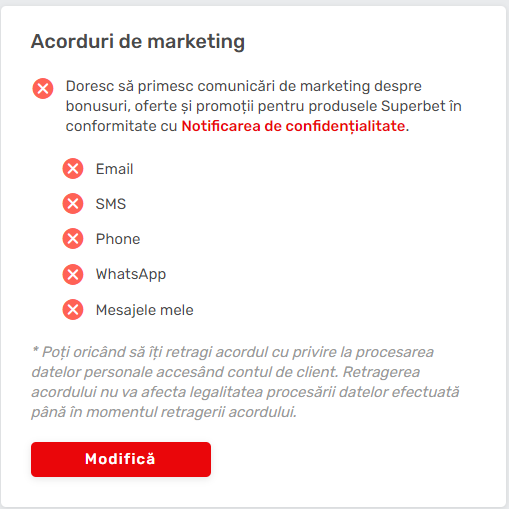Image resolution: width=509 pixels, height=509 pixels.
Task: Click the Acorduri de marketing heading
Action: click(x=138, y=42)
